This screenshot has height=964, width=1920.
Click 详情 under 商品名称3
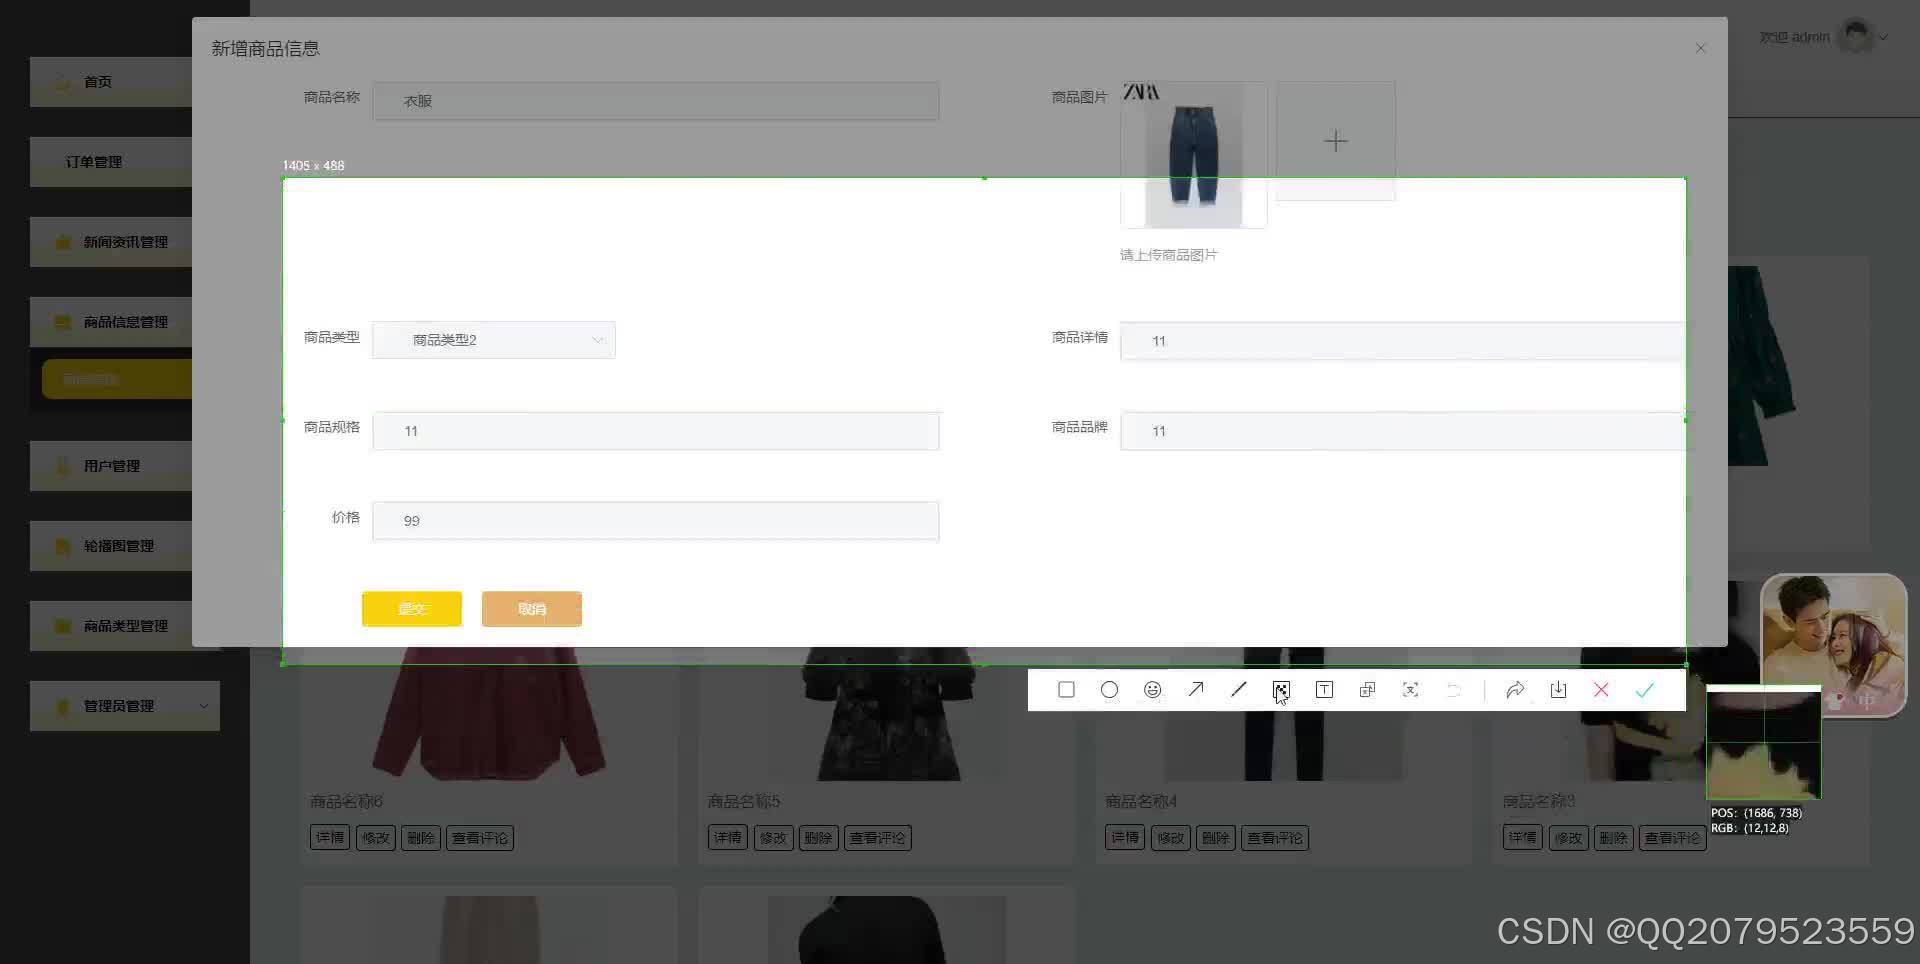1523,838
